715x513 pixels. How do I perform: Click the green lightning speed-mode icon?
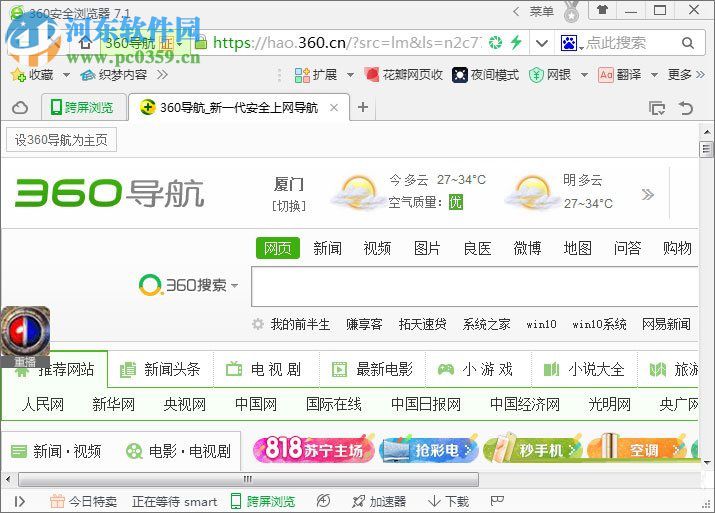tap(516, 43)
